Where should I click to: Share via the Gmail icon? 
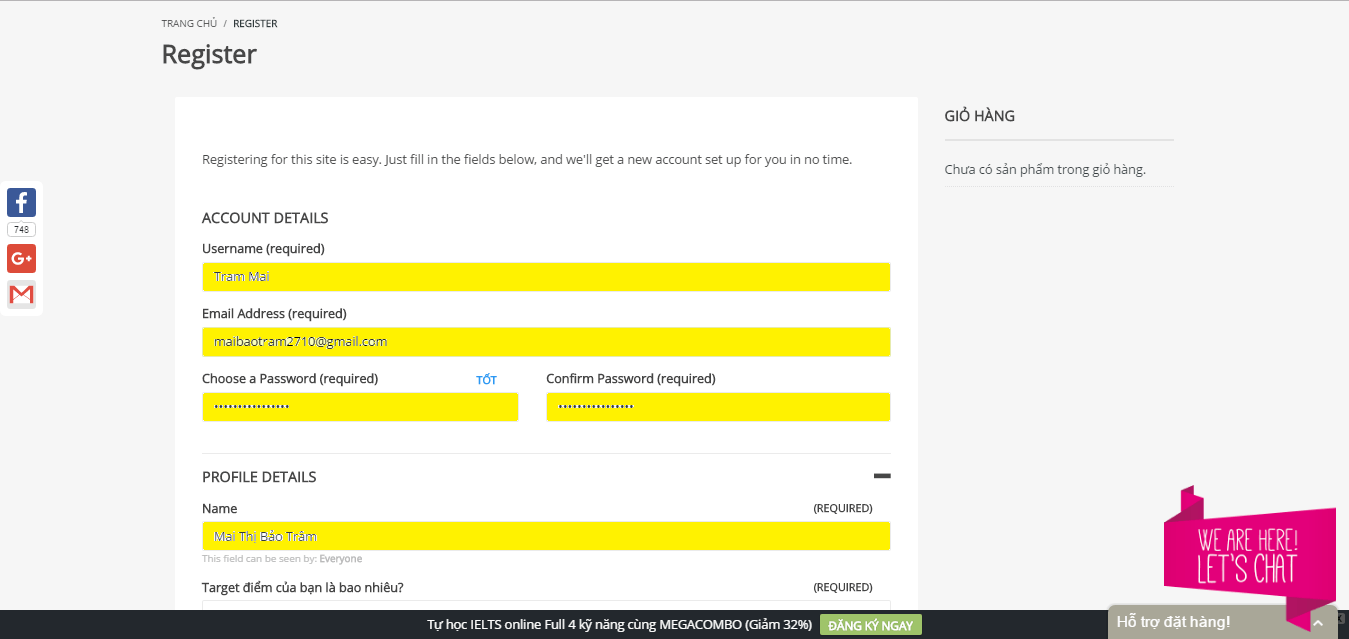[x=21, y=294]
